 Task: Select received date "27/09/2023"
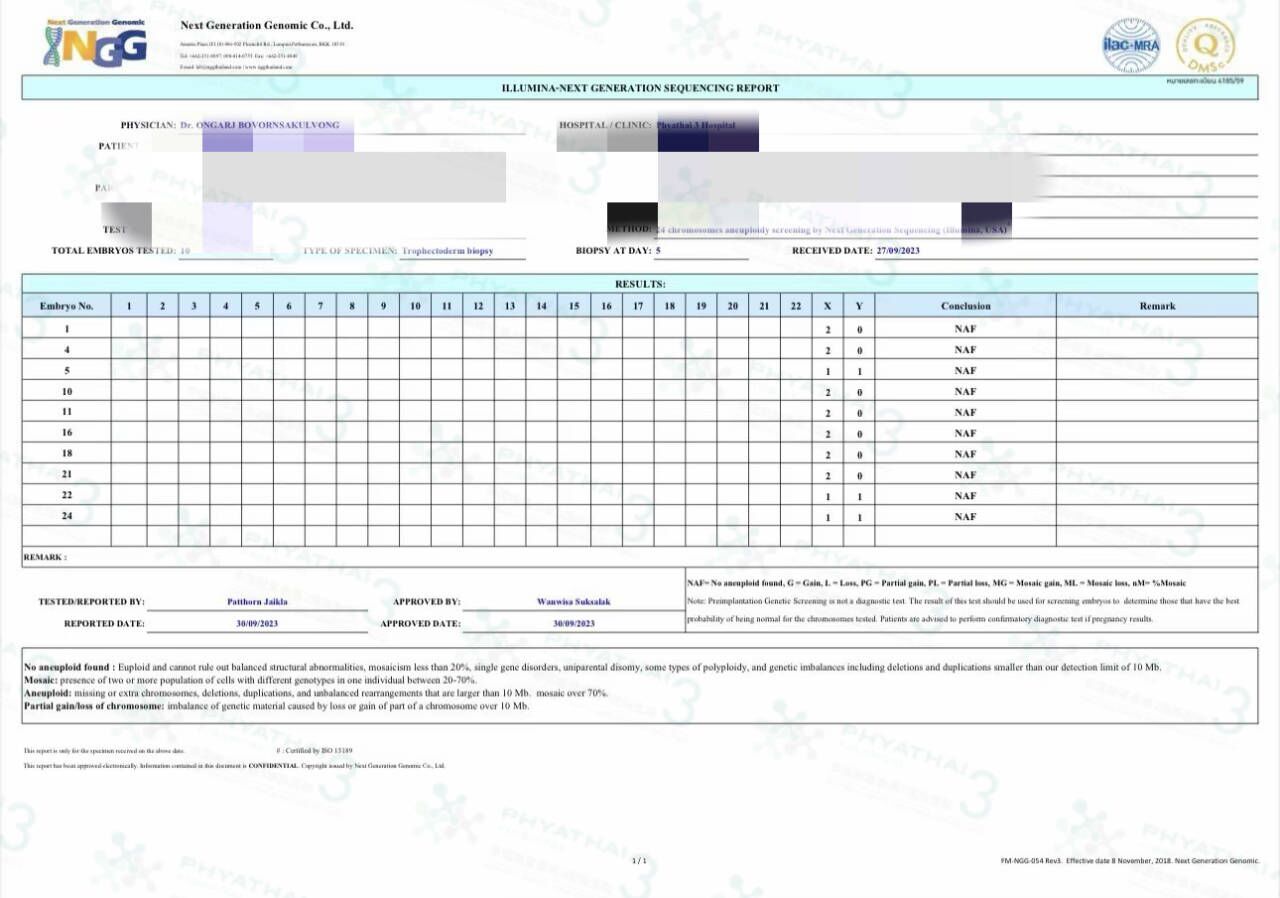point(897,251)
